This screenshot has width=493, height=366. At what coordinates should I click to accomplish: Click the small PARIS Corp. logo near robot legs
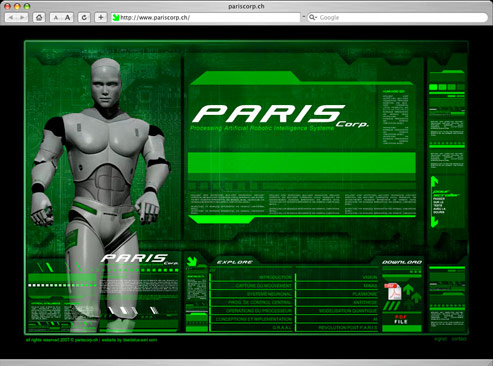139,259
